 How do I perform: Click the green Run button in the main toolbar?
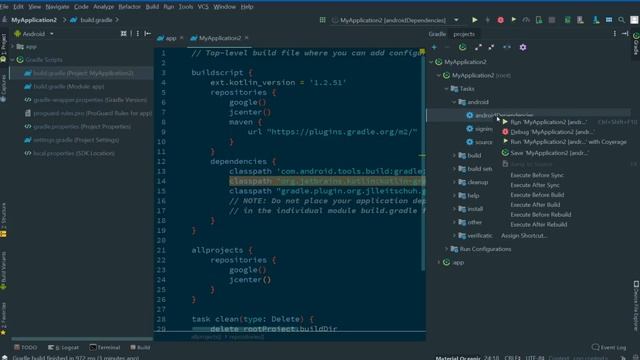point(474,20)
